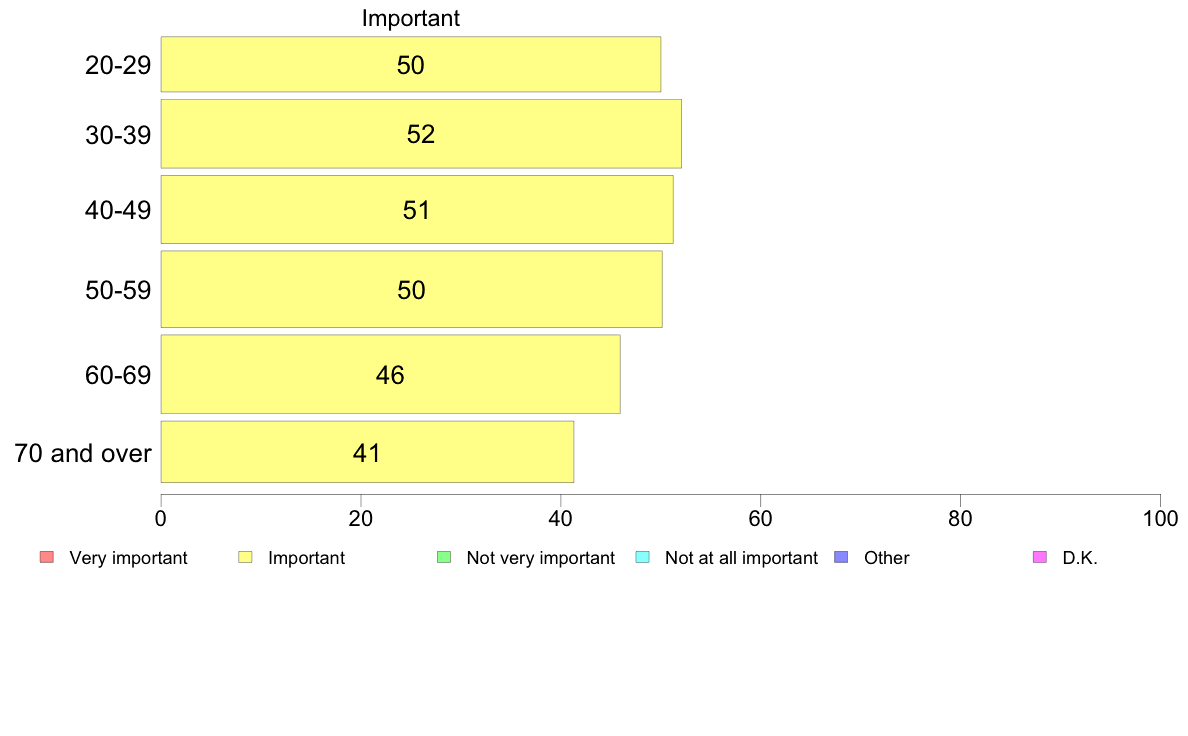Click the 70 and over axis label
The height and width of the screenshot is (736, 1188).
tap(83, 453)
